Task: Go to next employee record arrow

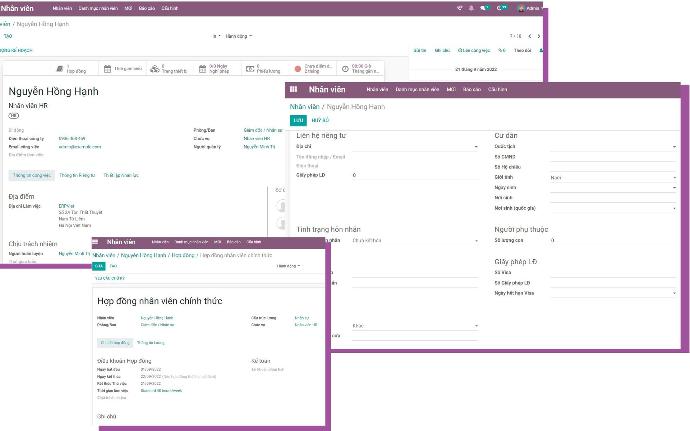Action: point(540,35)
